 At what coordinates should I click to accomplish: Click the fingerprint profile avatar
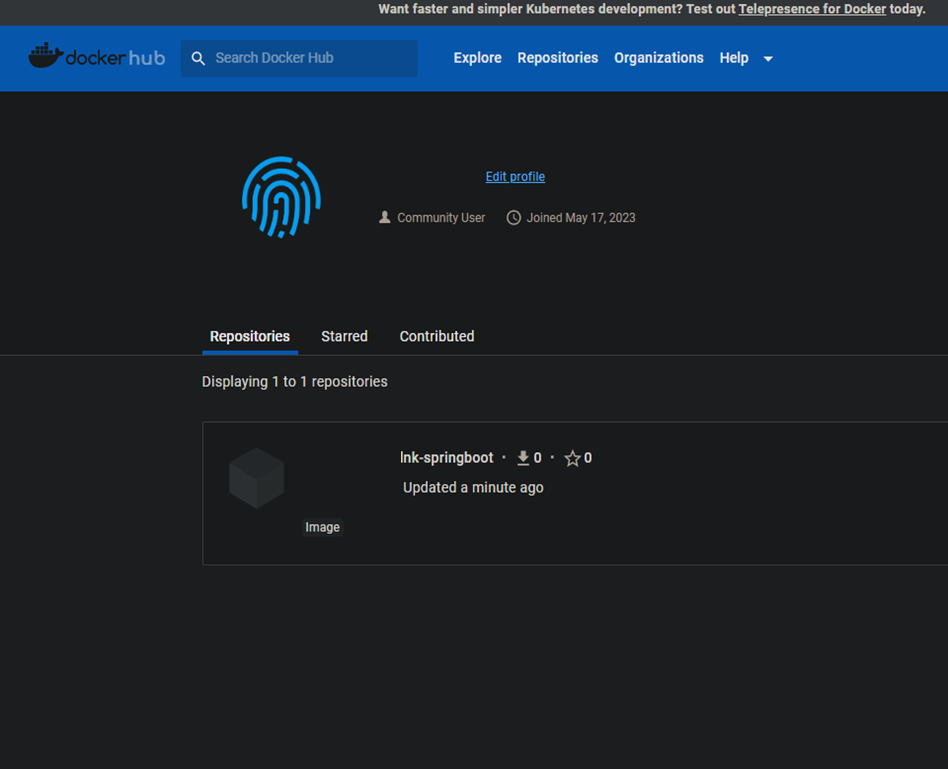[281, 196]
